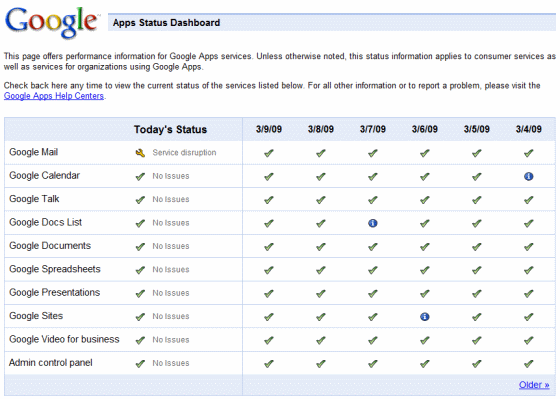Click the Google Mail service disruption wrench icon
This screenshot has height=399, width=560.
(x=140, y=153)
